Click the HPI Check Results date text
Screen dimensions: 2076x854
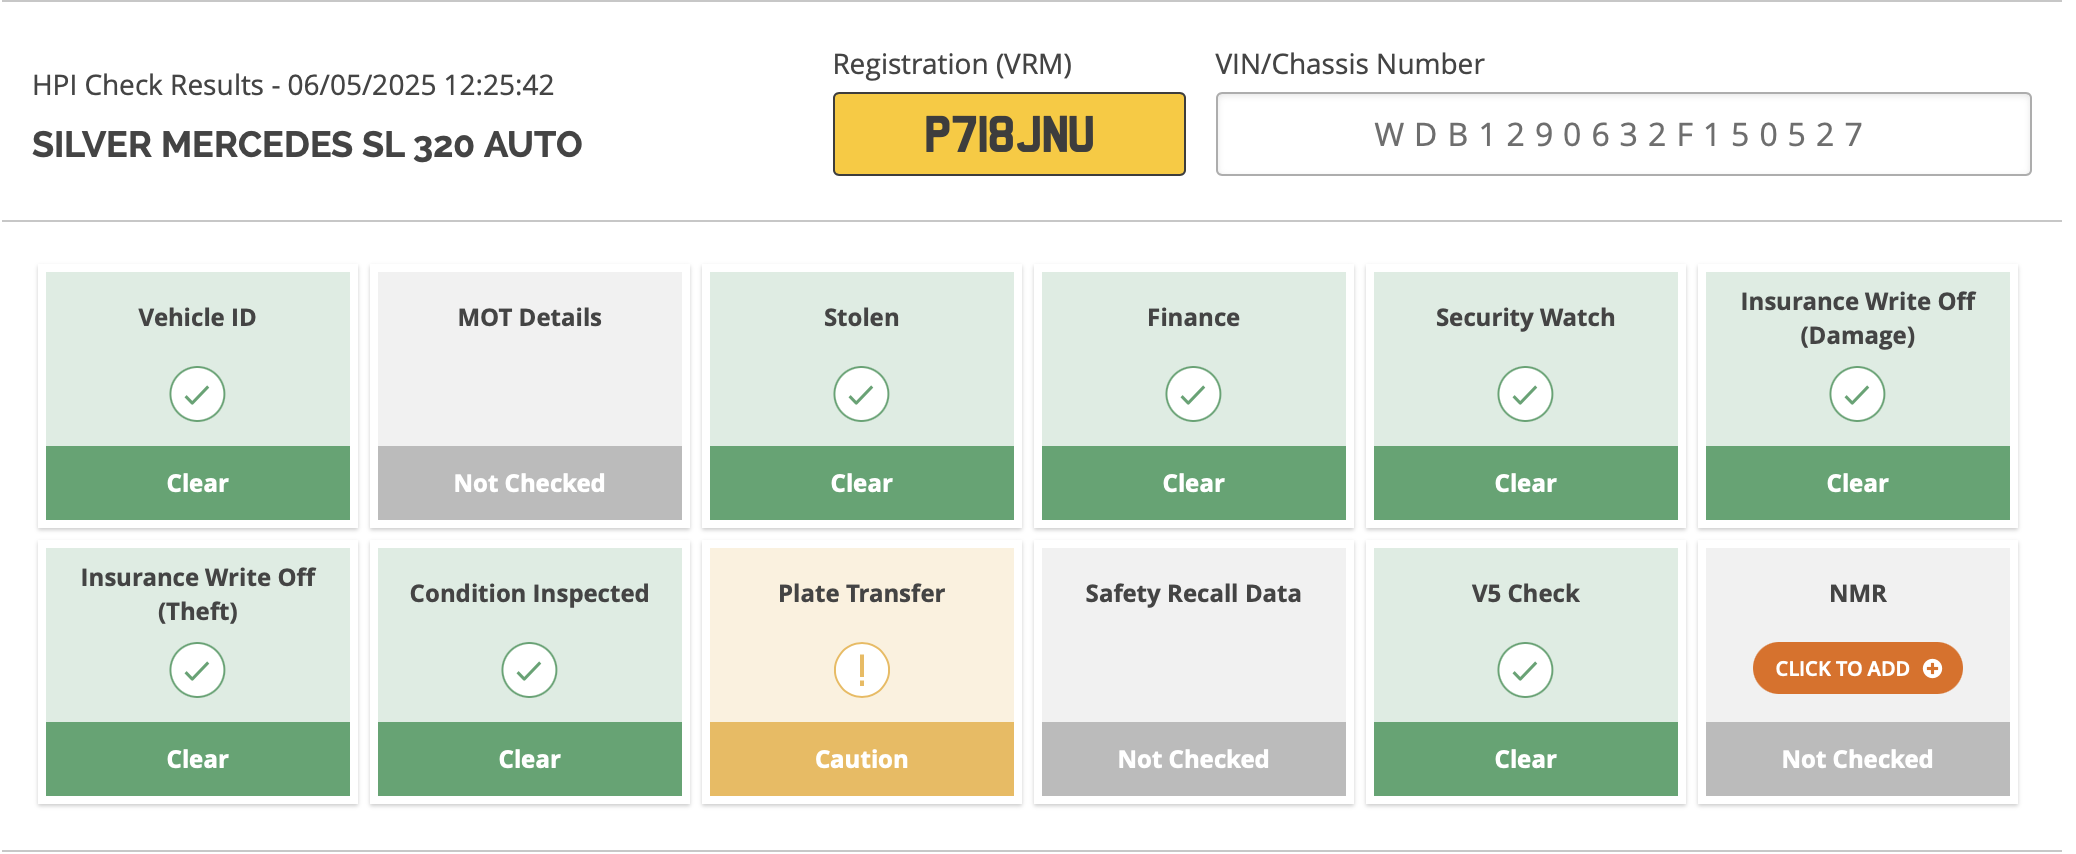click(x=293, y=85)
